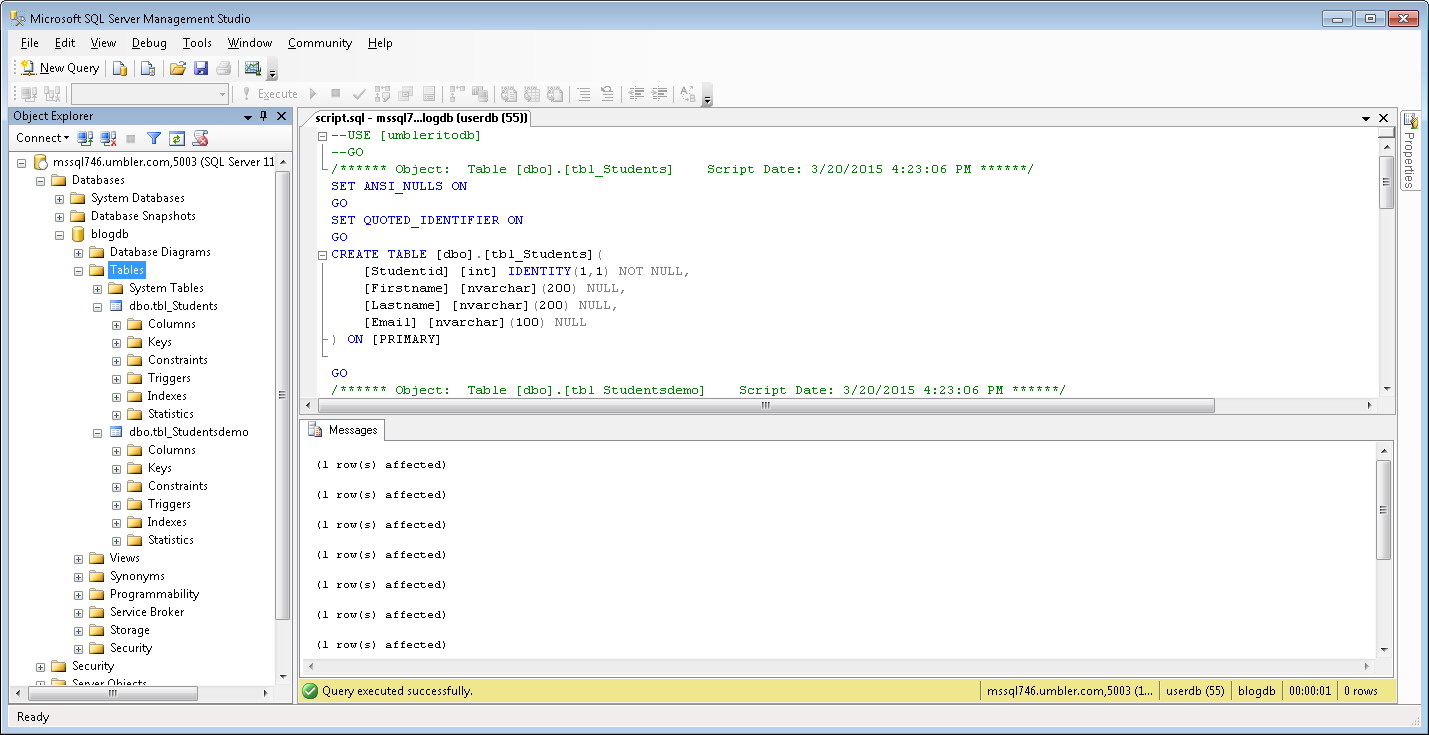Click the Filter funnel icon
1429x735 pixels.
[x=154, y=138]
